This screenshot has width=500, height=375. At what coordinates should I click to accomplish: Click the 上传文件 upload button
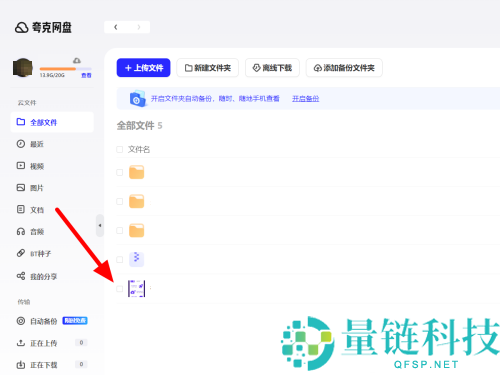[x=143, y=68]
